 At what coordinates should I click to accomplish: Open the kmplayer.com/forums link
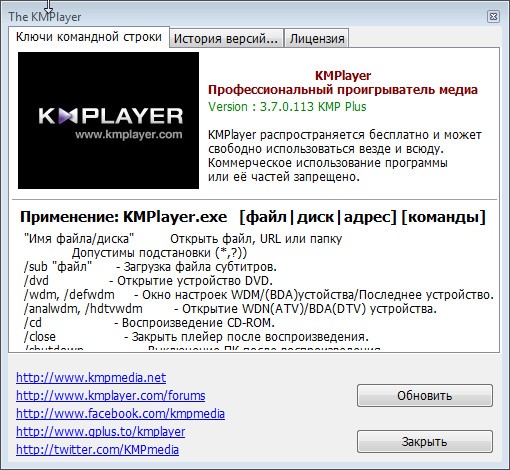click(x=111, y=396)
